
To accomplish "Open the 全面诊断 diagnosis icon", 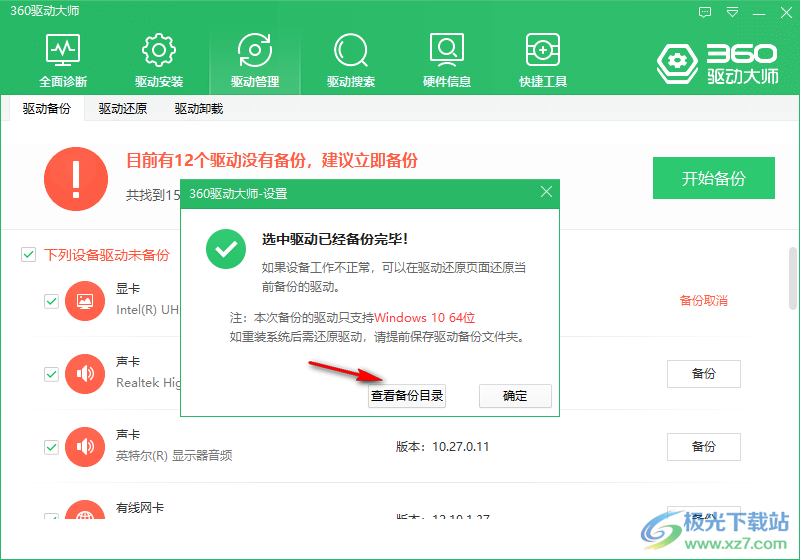I will point(63,60).
